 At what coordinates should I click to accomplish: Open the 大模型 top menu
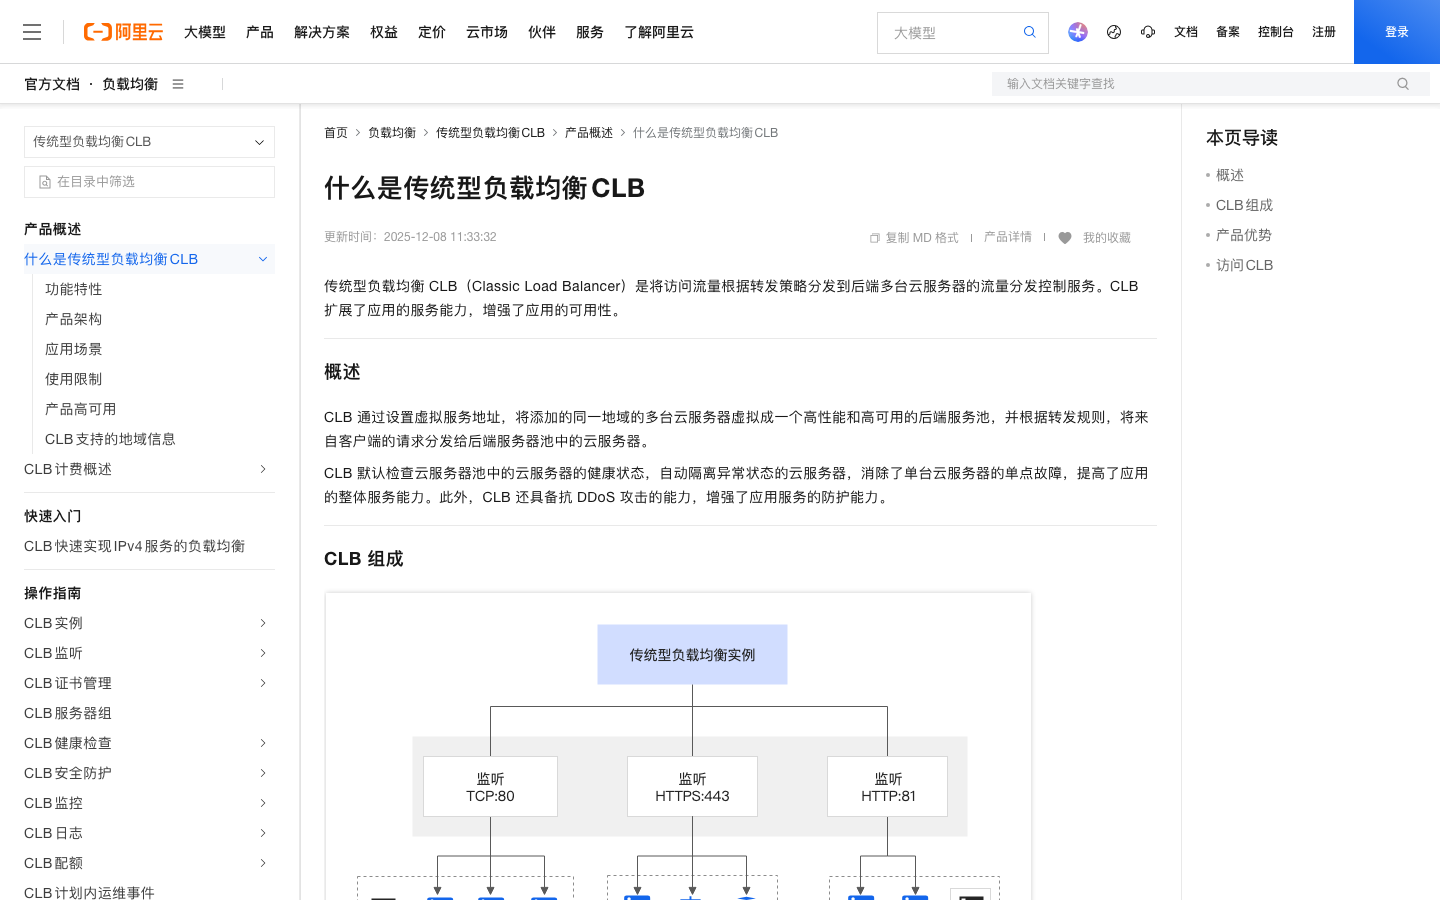tap(205, 32)
